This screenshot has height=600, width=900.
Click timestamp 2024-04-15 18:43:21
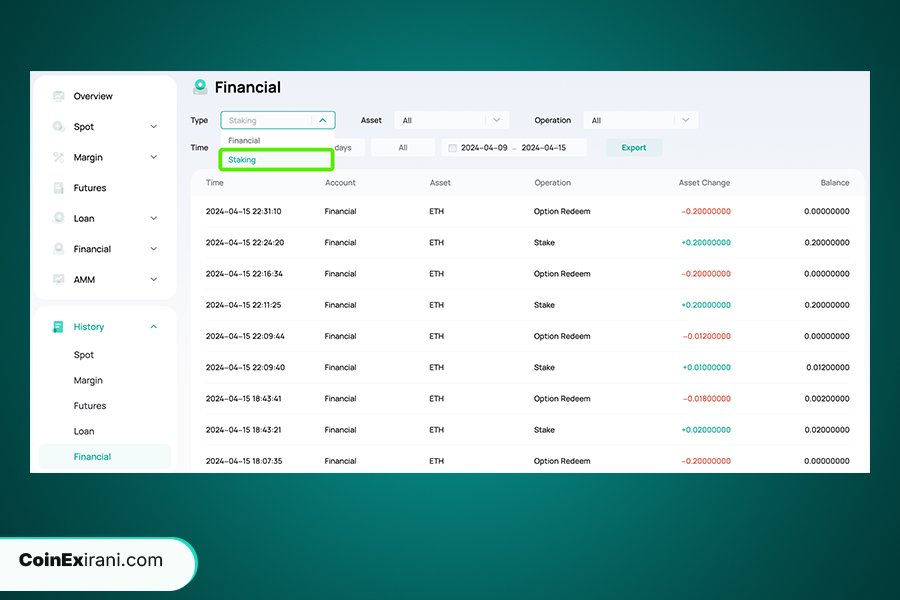[243, 429]
